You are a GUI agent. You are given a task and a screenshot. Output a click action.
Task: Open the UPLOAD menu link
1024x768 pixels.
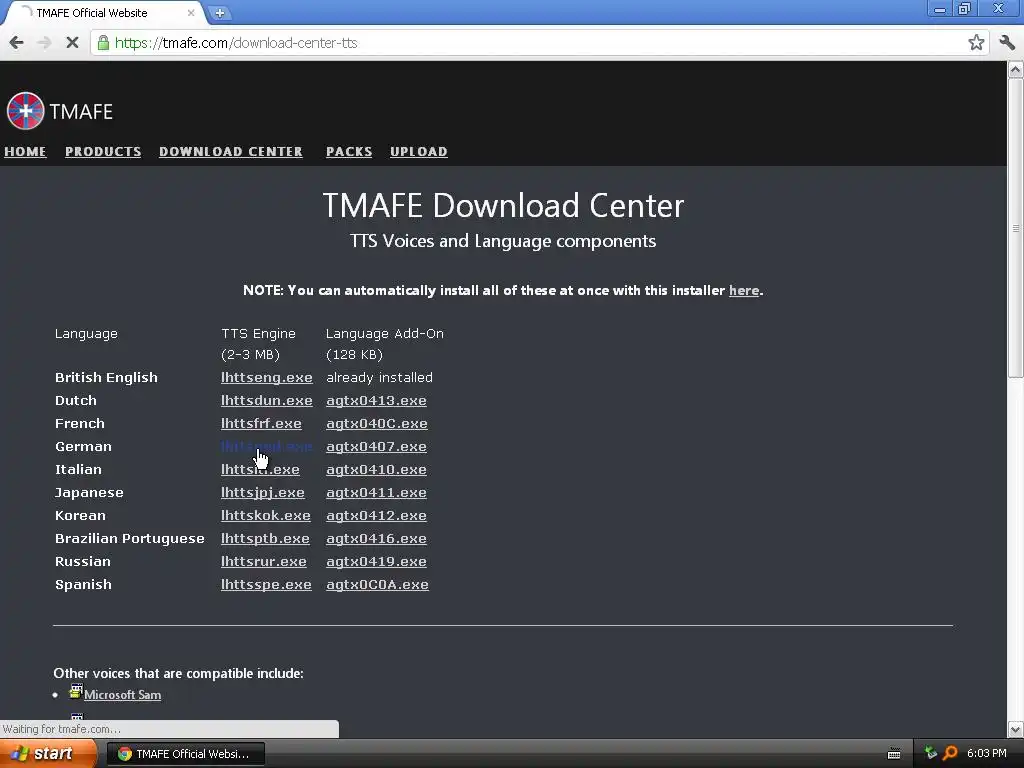[x=419, y=152]
